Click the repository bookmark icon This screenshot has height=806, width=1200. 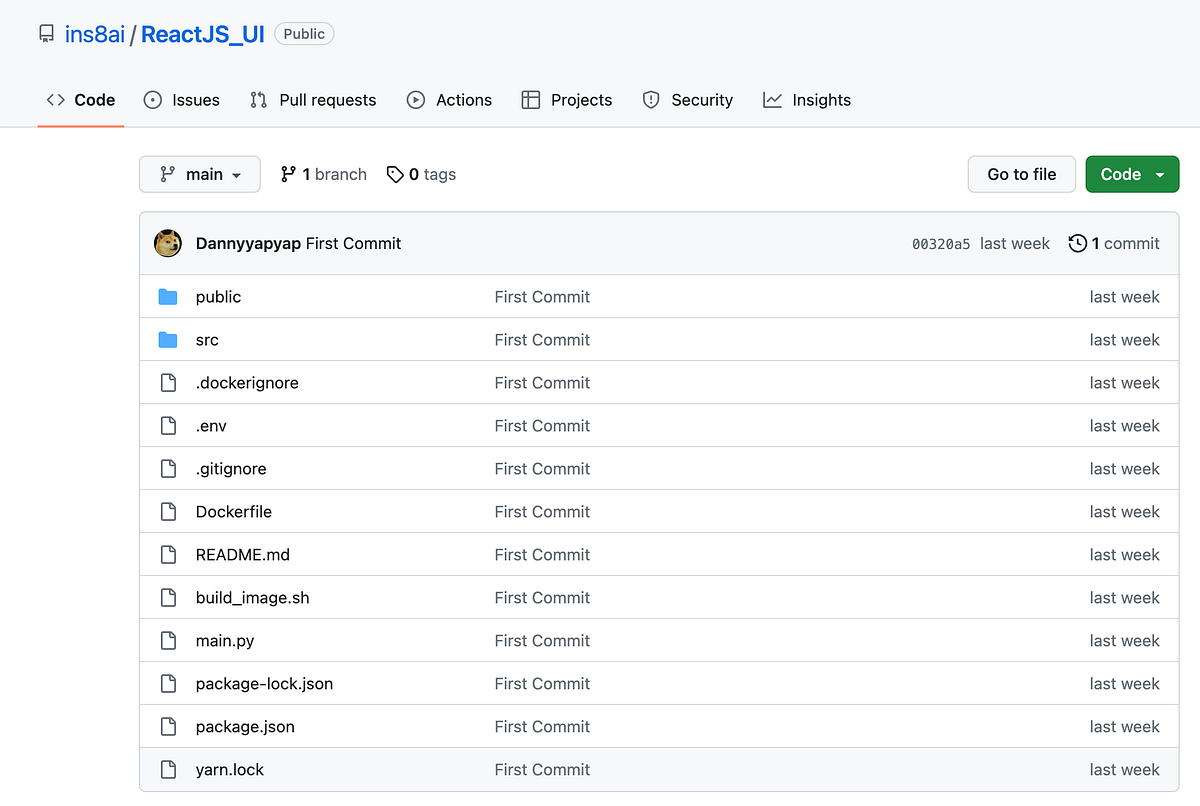[x=46, y=32]
